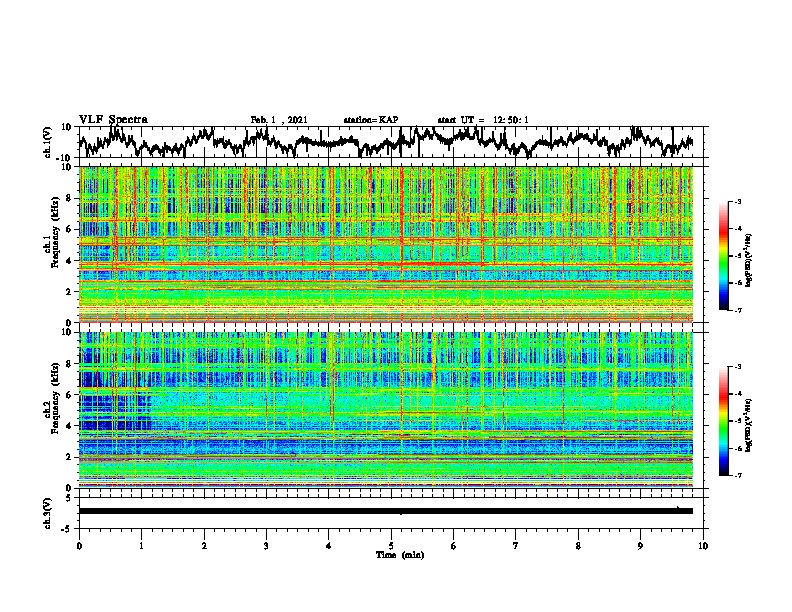Click the lower color bar's log(PSD) label

749,425
